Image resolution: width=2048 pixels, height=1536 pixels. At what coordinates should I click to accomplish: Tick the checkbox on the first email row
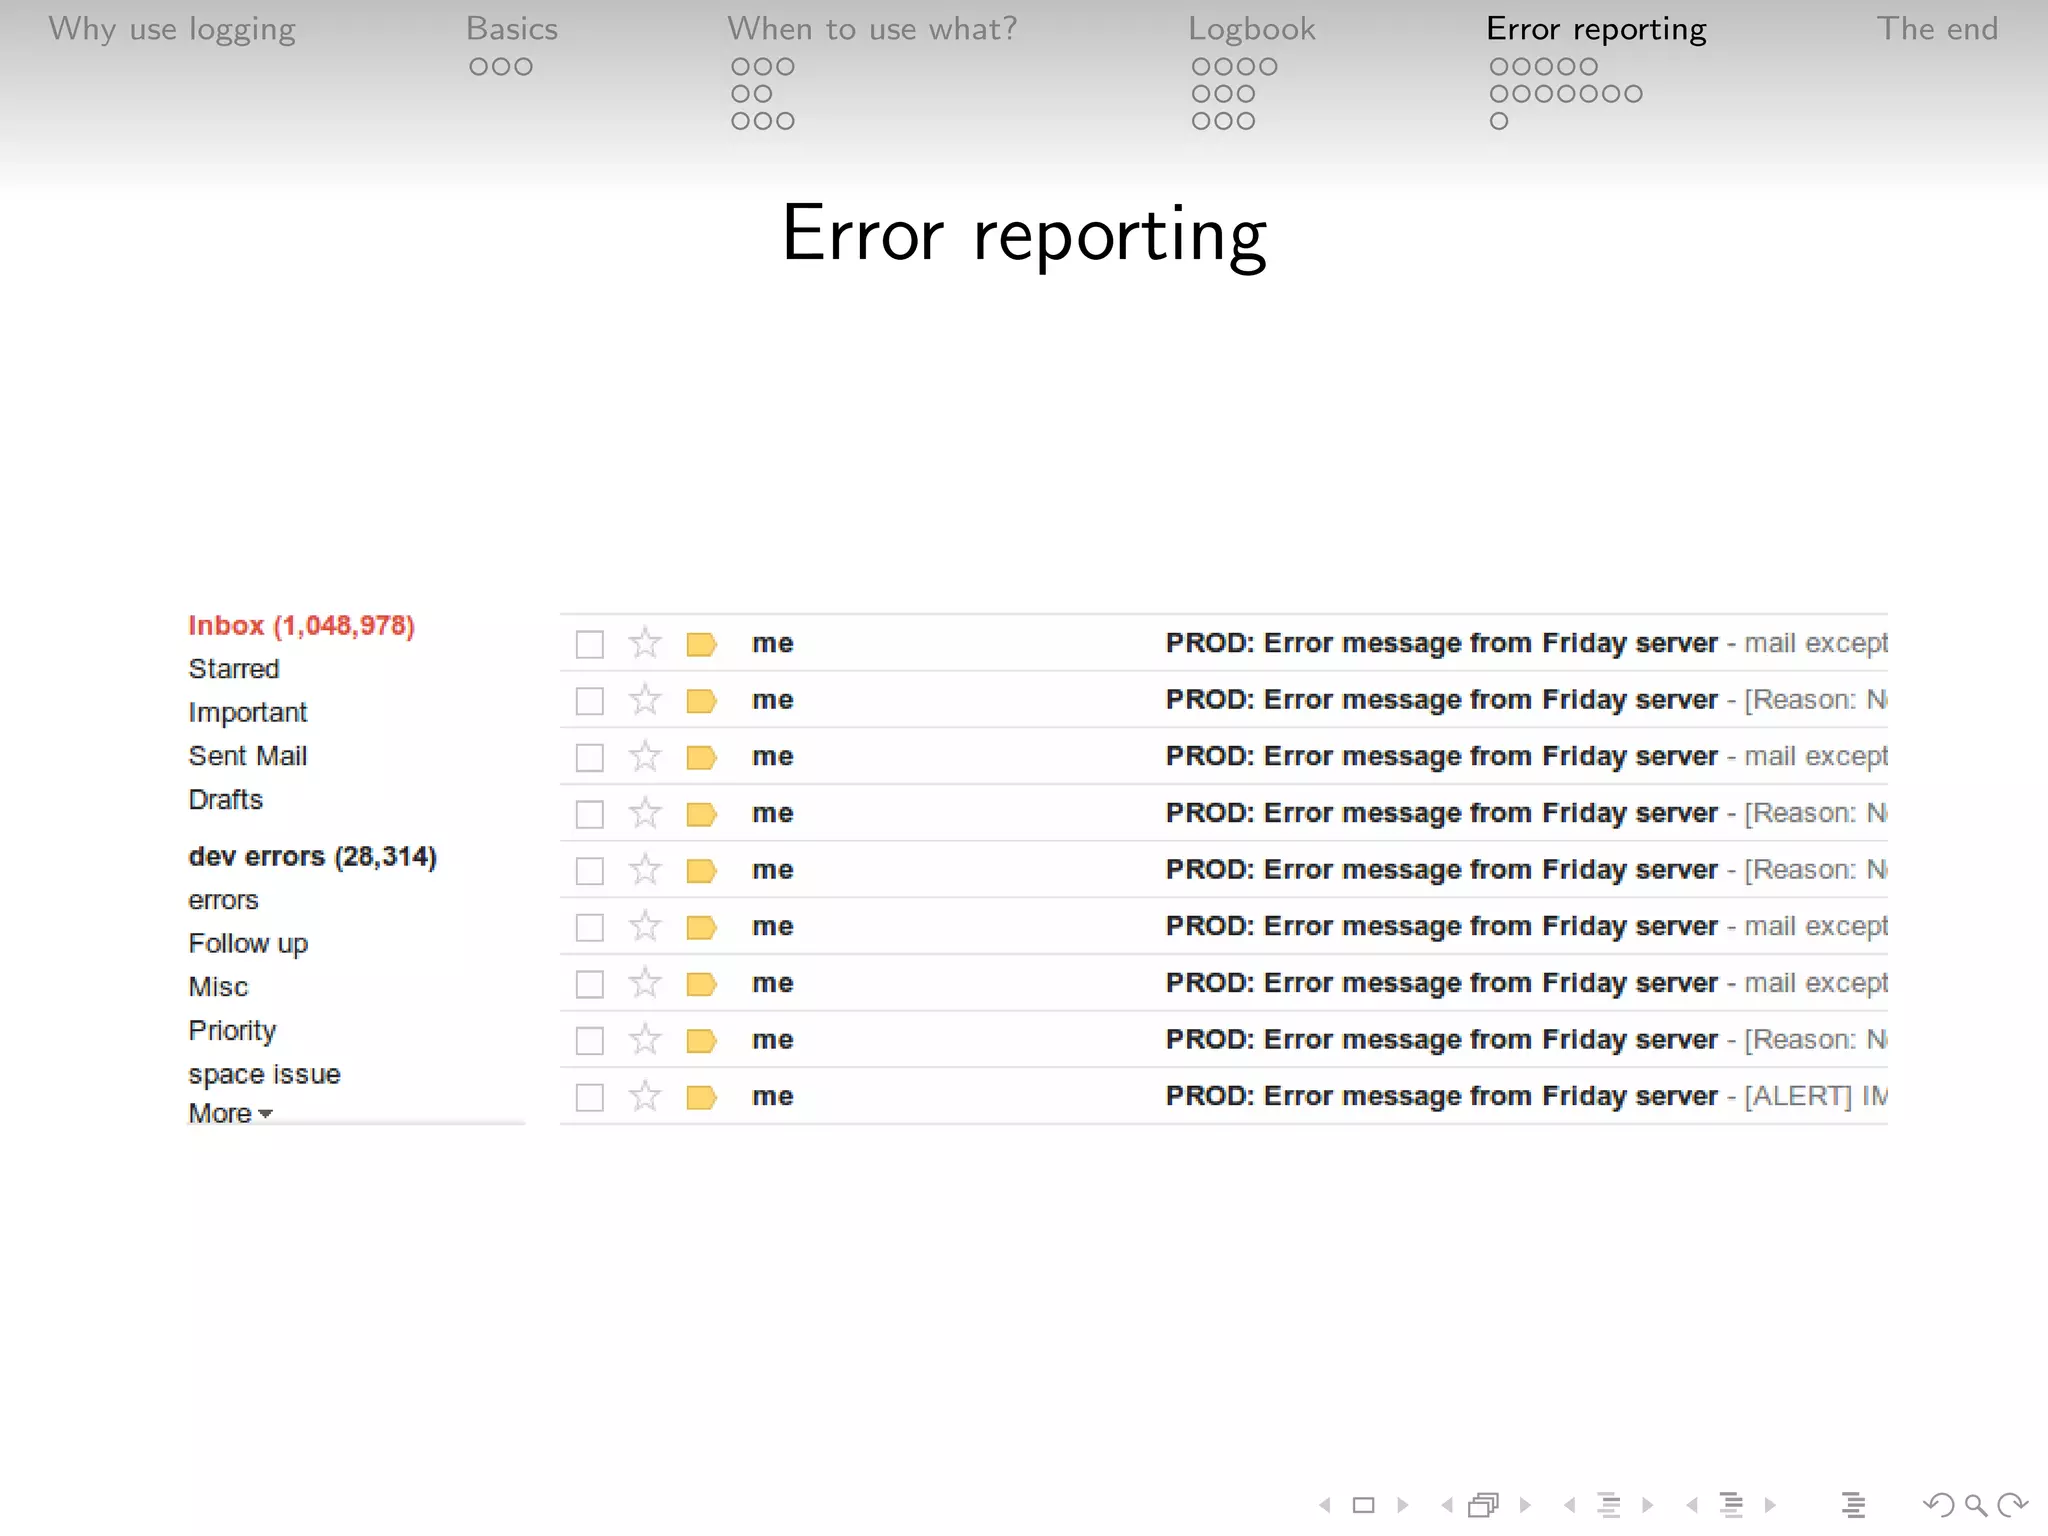pyautogui.click(x=590, y=644)
